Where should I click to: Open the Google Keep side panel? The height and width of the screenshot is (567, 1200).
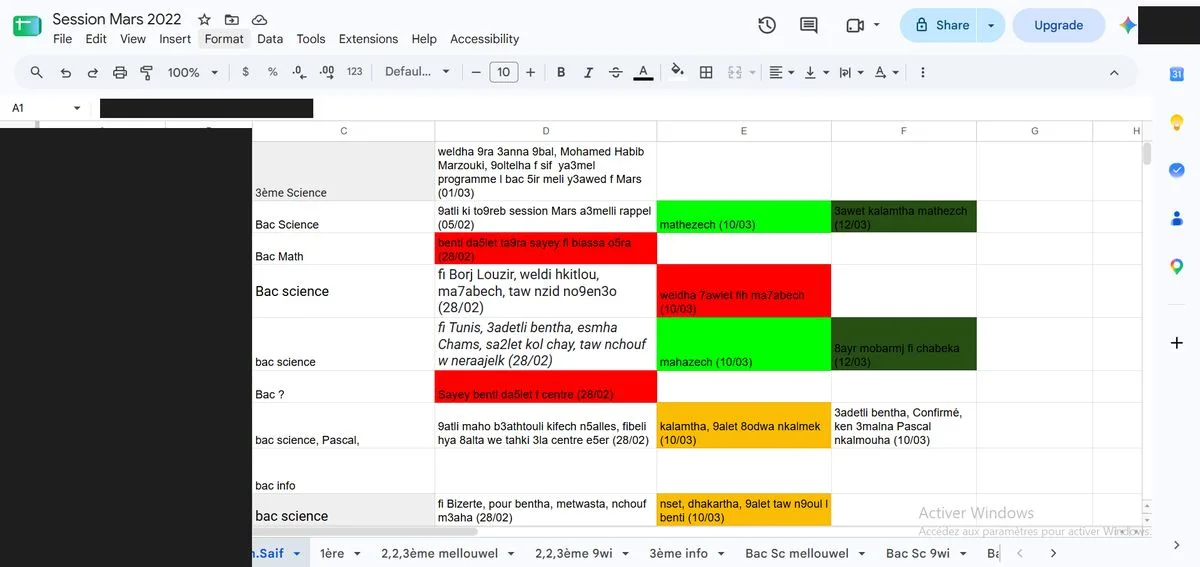(x=1177, y=122)
